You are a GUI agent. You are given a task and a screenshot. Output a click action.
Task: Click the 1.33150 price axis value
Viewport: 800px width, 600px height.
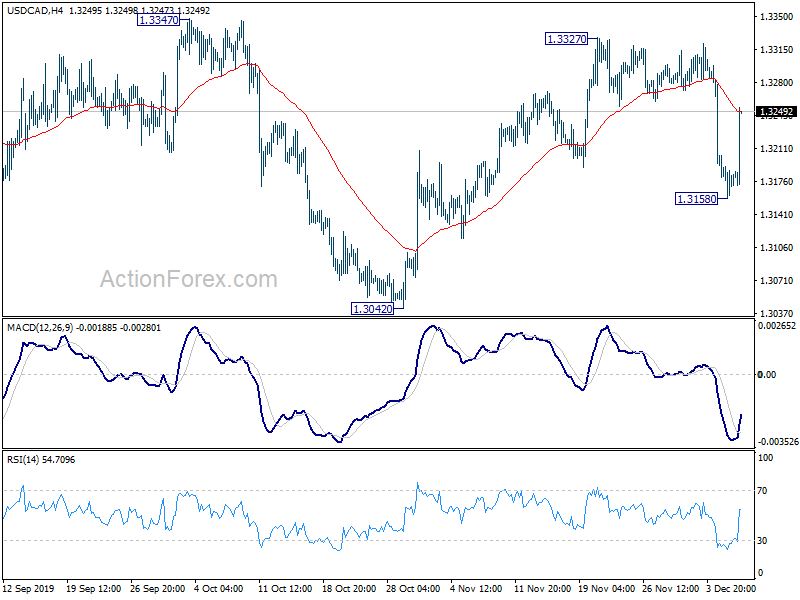(777, 49)
